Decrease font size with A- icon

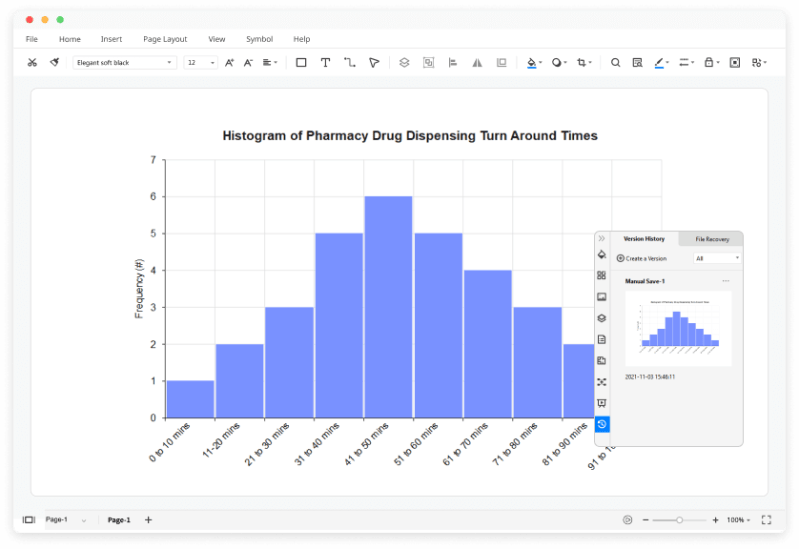click(x=248, y=62)
